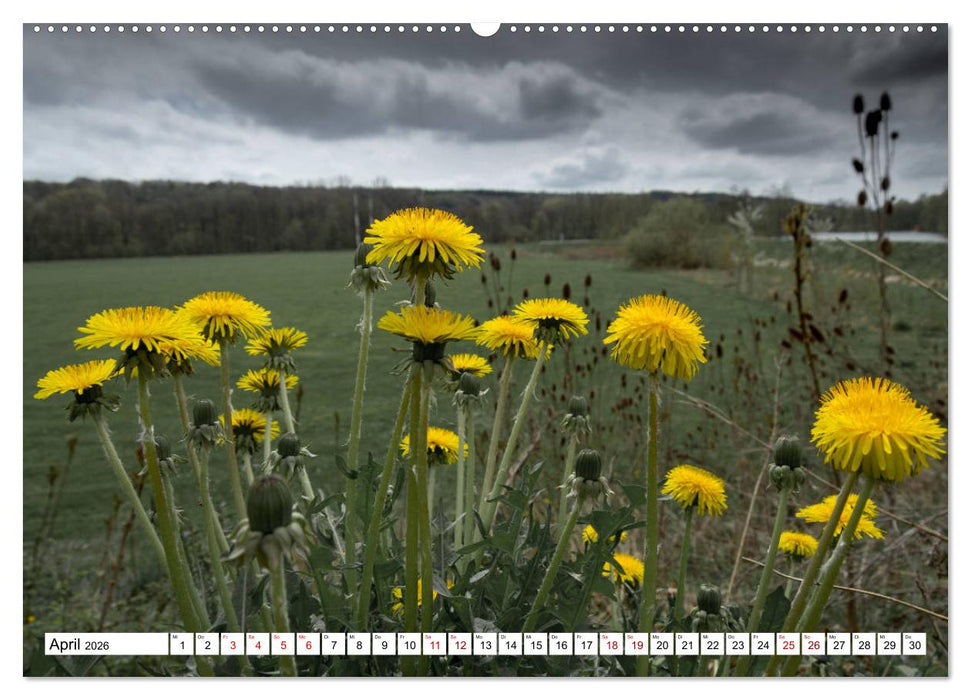
Task: Click the red Sunday 26 cell
Action: pos(814,647)
